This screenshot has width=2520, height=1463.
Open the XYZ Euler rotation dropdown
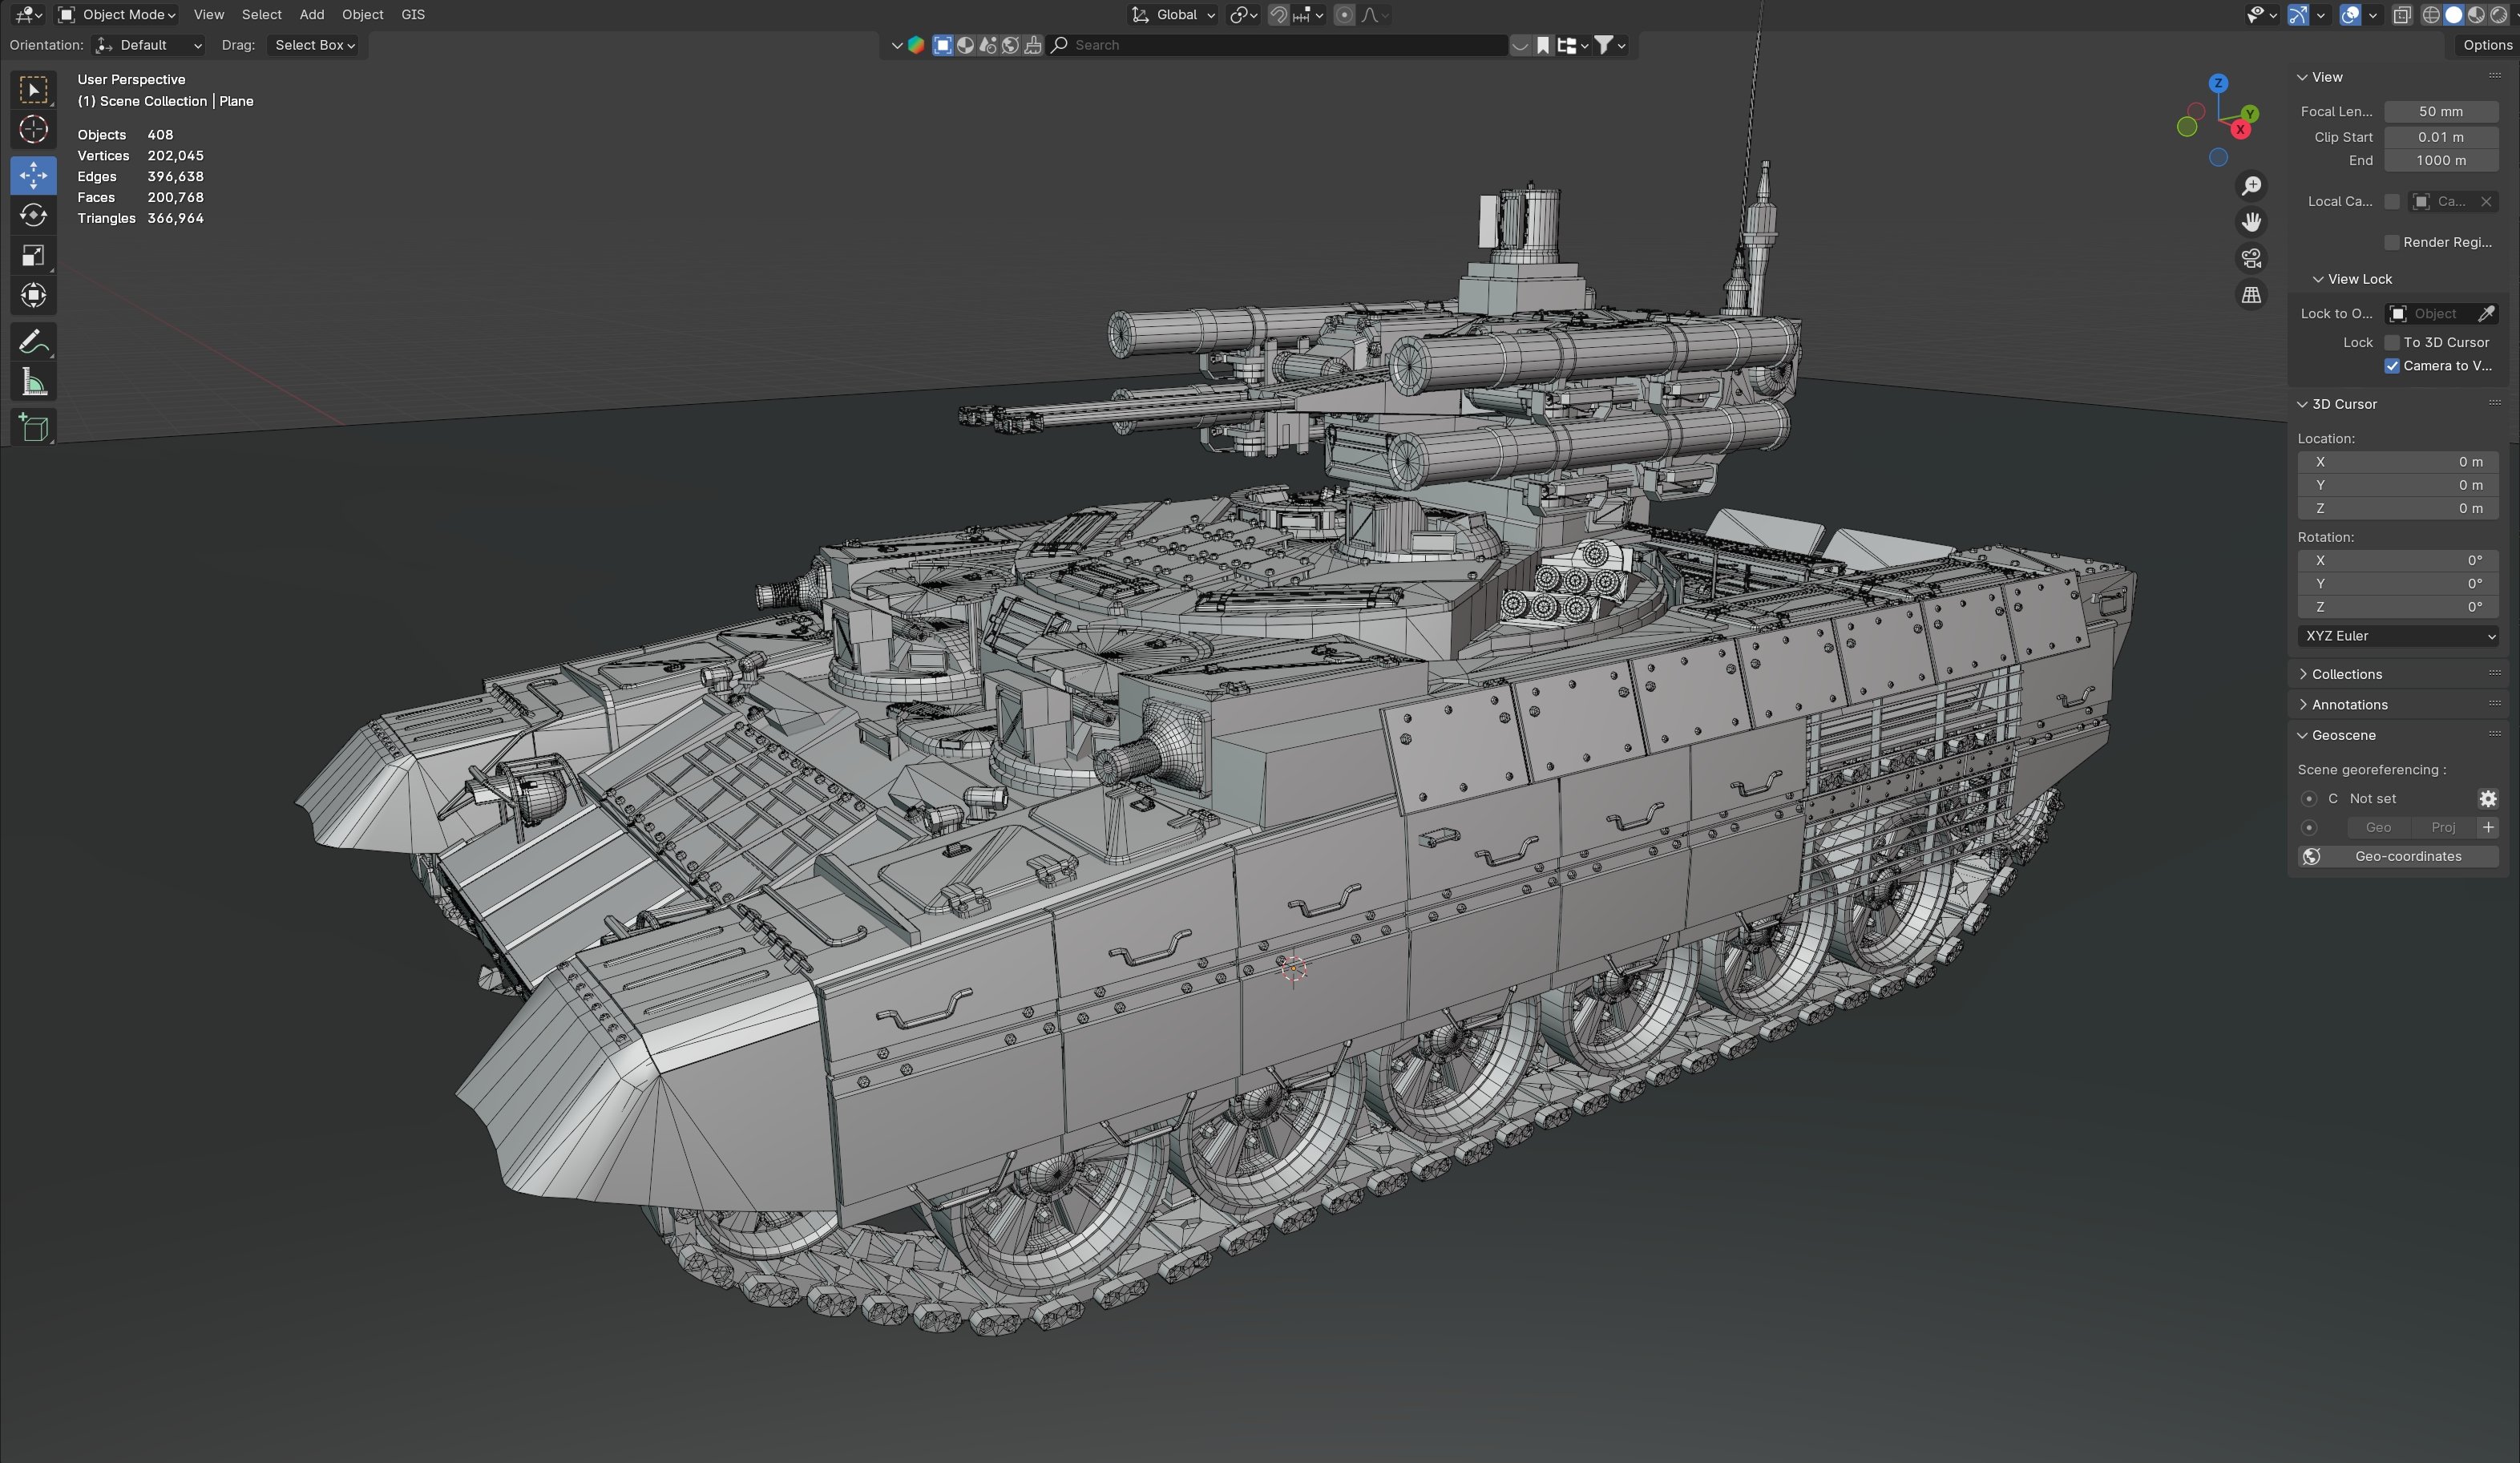coord(2397,636)
